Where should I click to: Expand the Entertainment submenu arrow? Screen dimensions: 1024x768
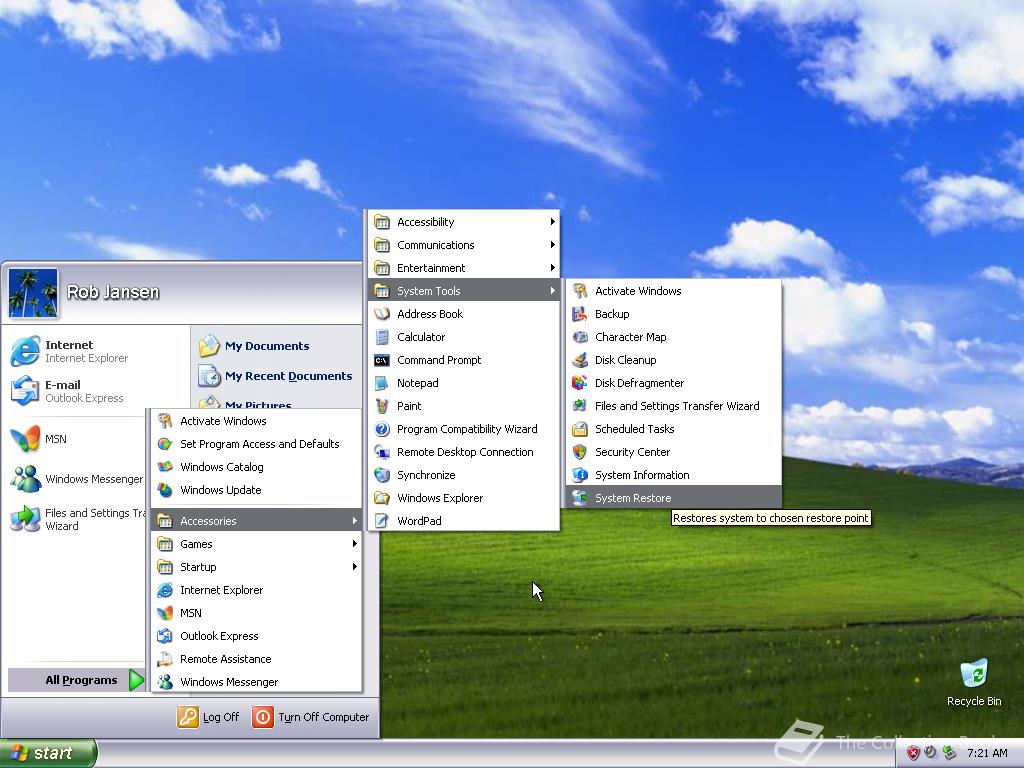click(x=552, y=268)
